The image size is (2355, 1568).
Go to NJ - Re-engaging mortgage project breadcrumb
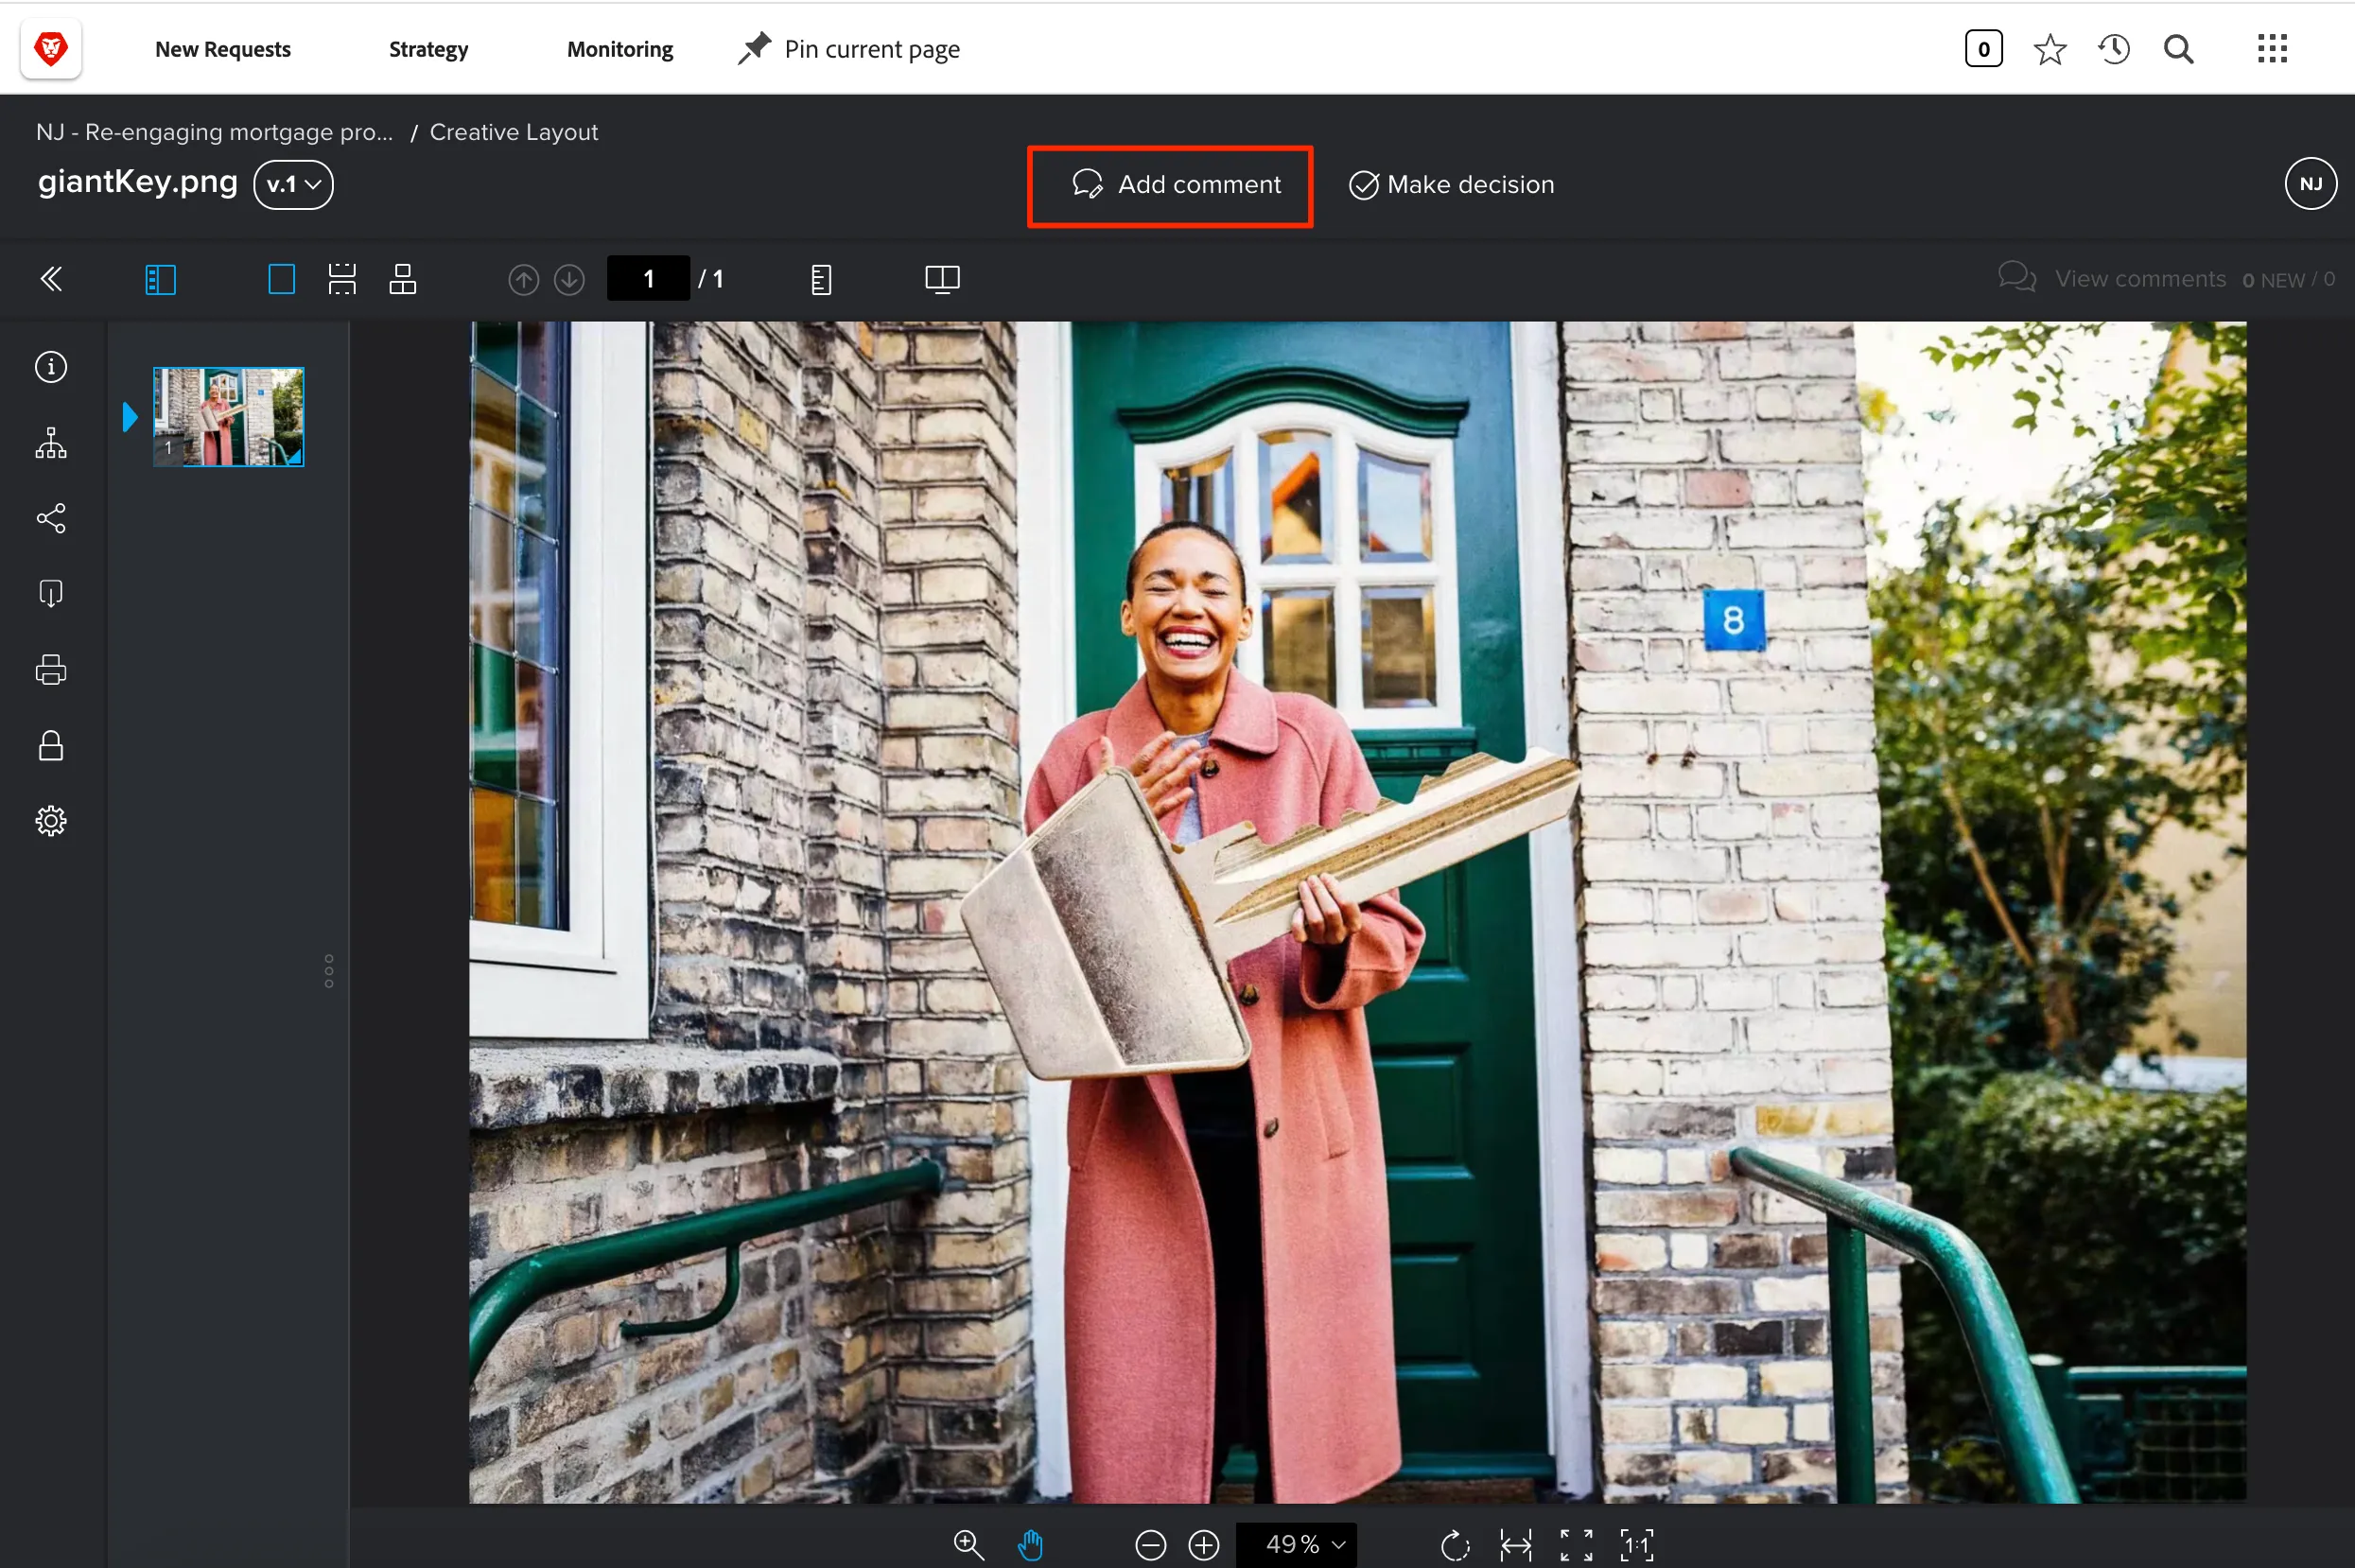point(214,132)
